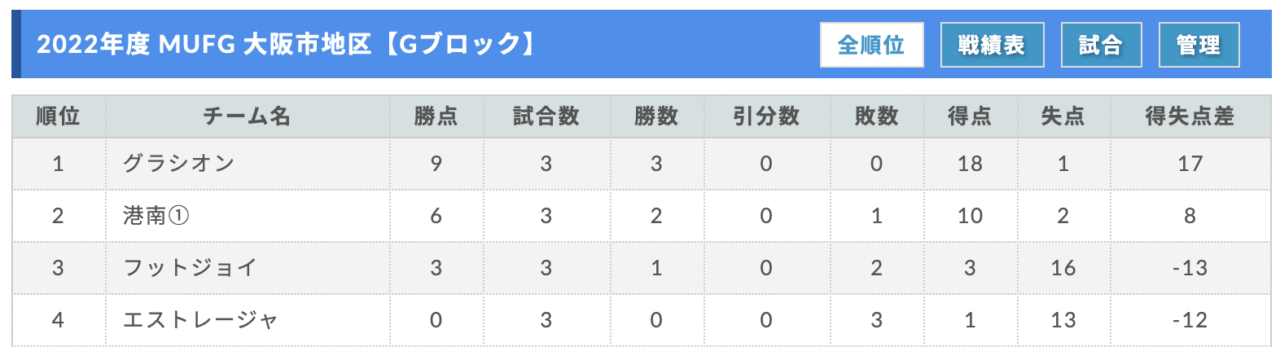Click the 引分数 column header

pyautogui.click(x=766, y=116)
